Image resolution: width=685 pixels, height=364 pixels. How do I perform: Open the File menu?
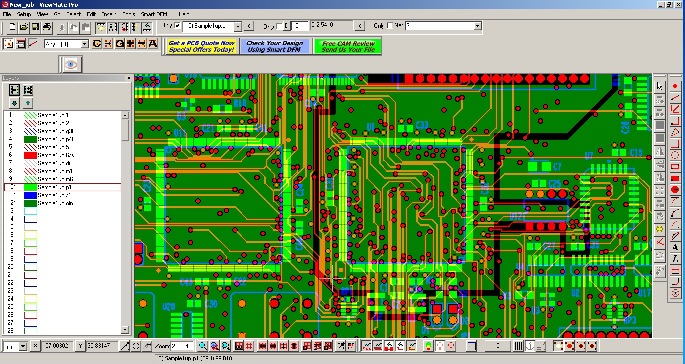tap(7, 14)
